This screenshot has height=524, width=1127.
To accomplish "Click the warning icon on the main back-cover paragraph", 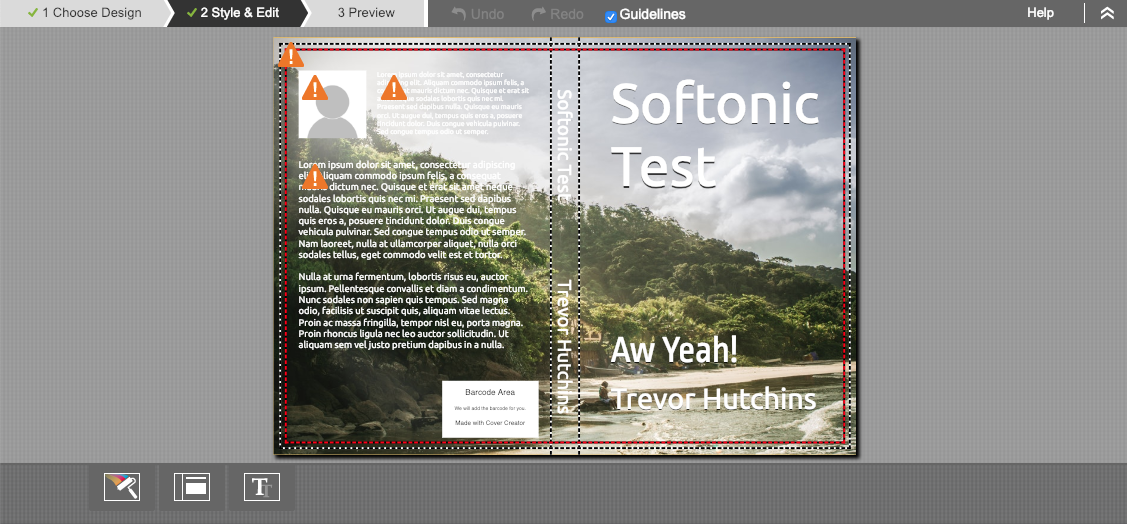I will (x=315, y=178).
